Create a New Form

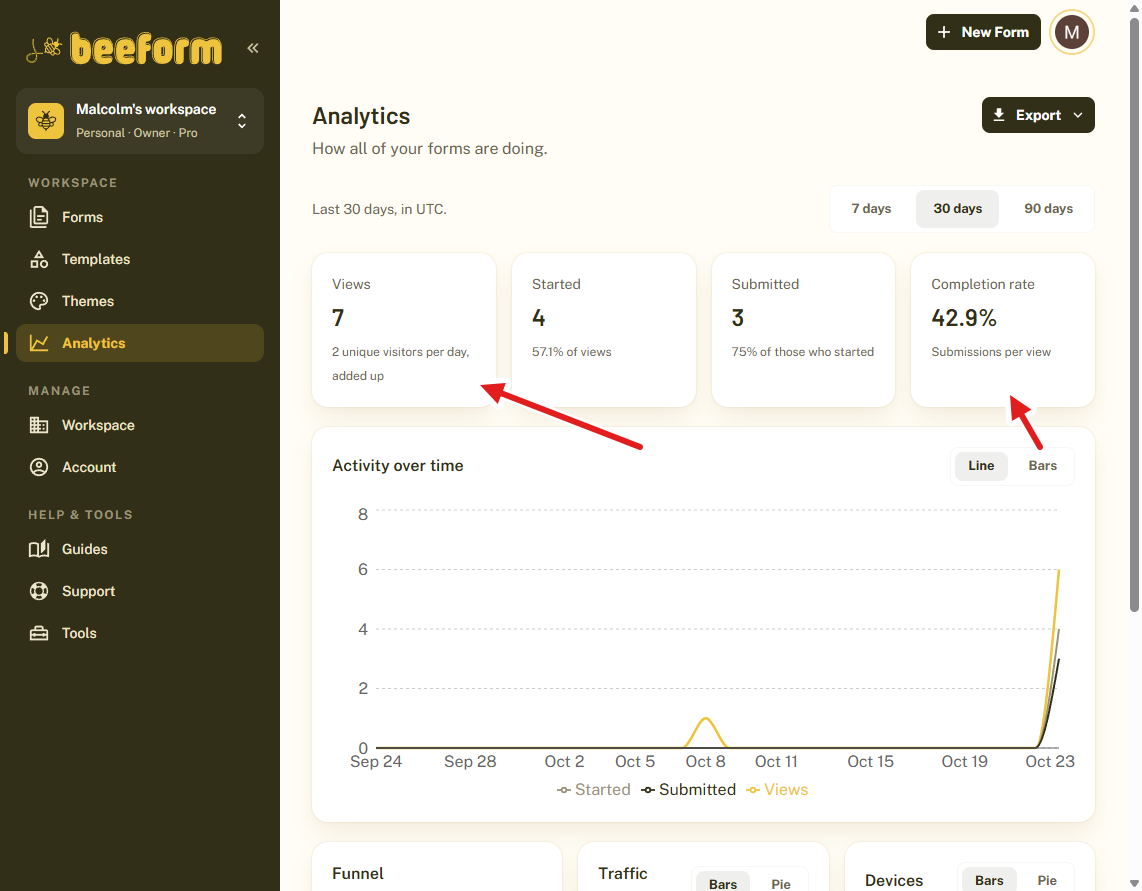983,32
